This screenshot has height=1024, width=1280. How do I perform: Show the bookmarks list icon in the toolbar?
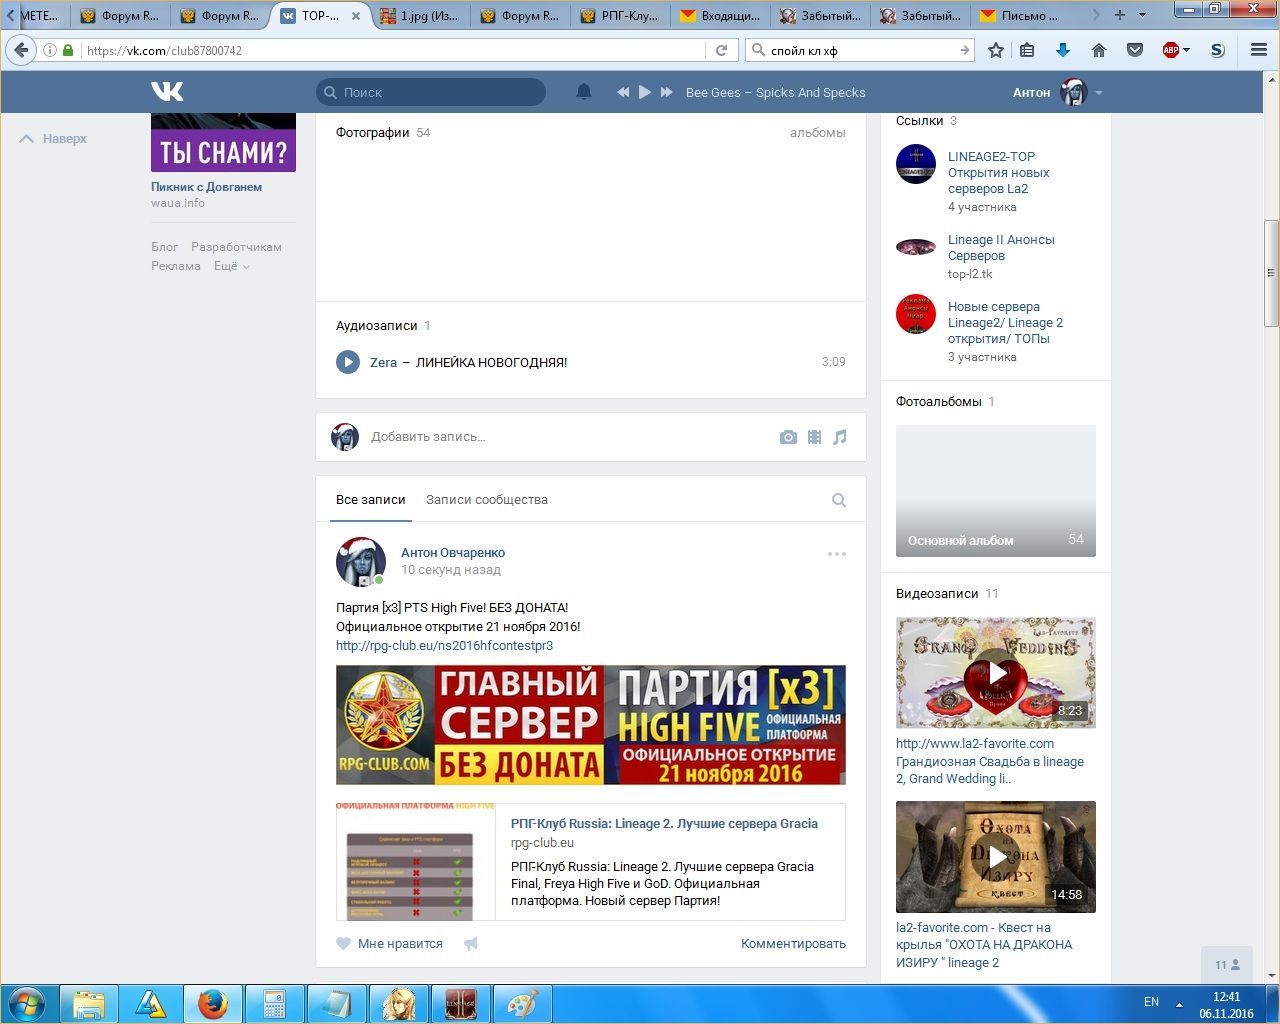[x=1027, y=50]
